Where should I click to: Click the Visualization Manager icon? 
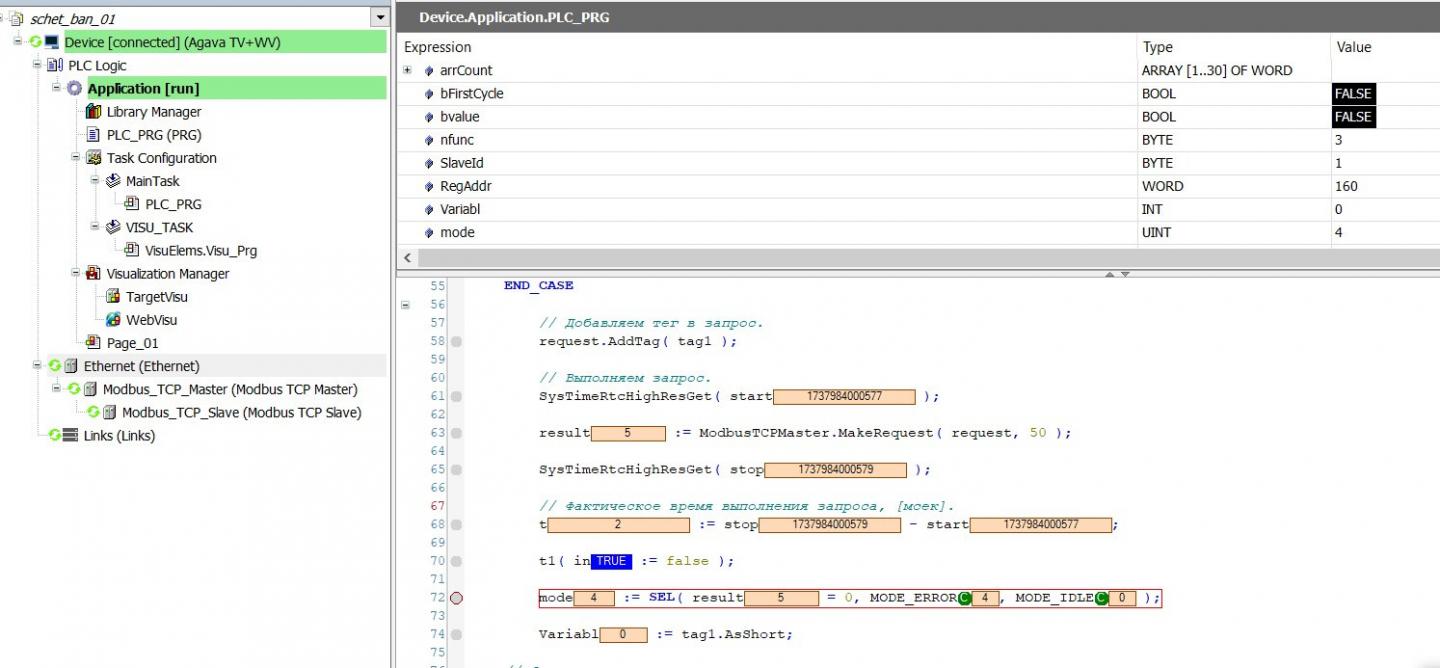point(94,274)
